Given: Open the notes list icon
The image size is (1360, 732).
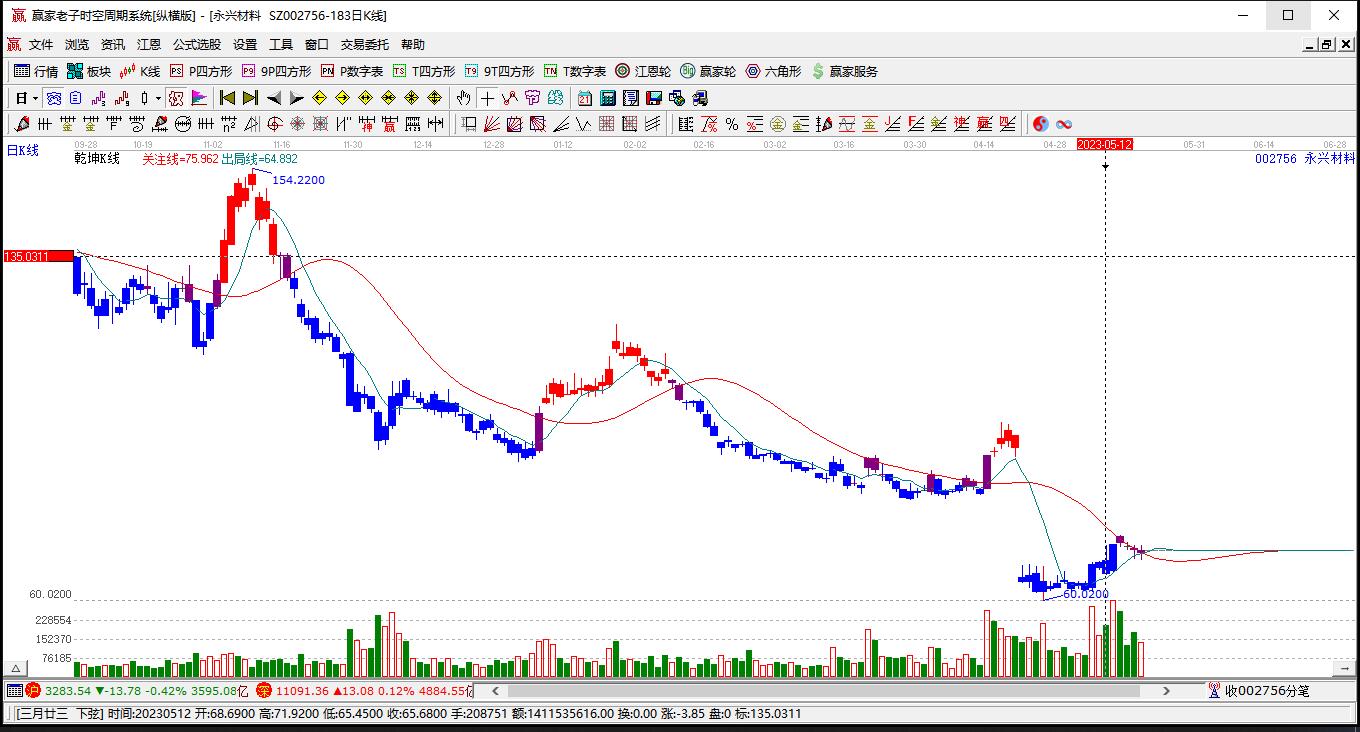Looking at the screenshot, I should click(x=631, y=98).
